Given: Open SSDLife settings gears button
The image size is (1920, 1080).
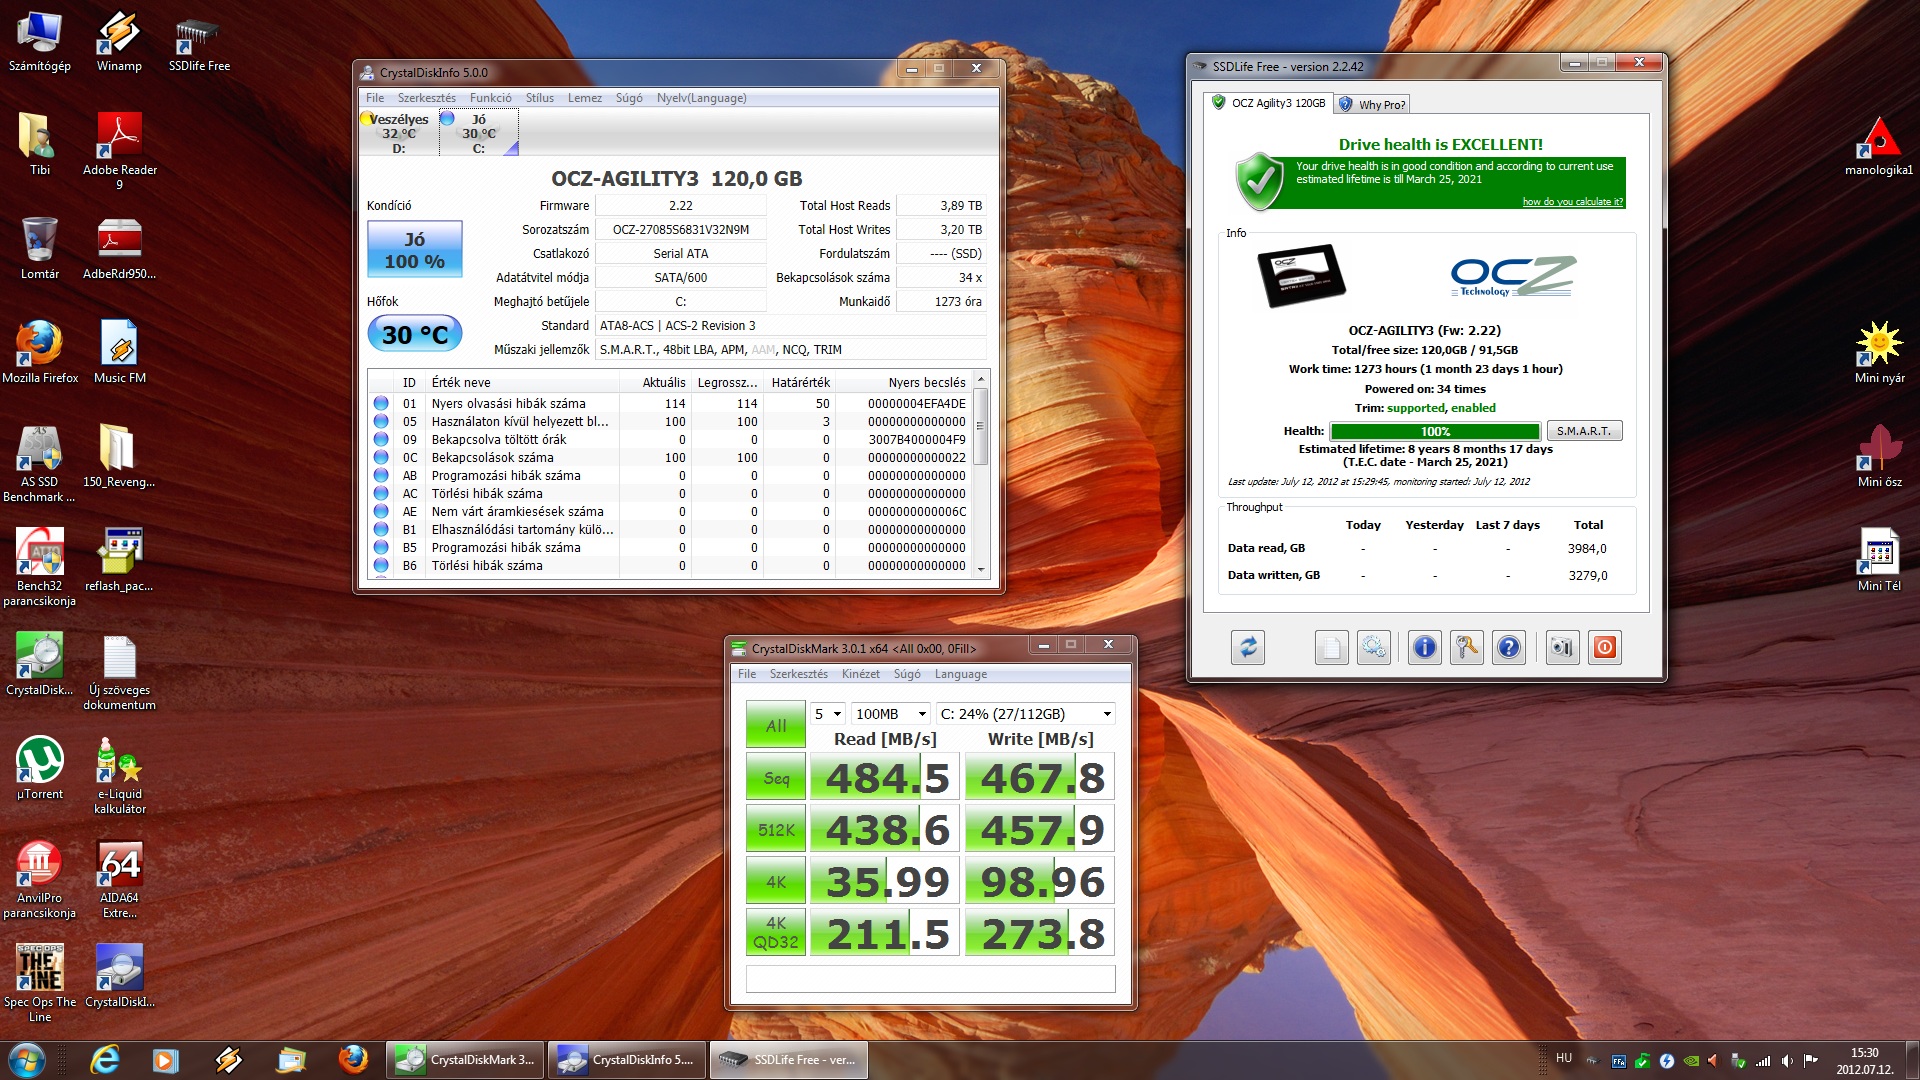Looking at the screenshot, I should (x=1374, y=648).
